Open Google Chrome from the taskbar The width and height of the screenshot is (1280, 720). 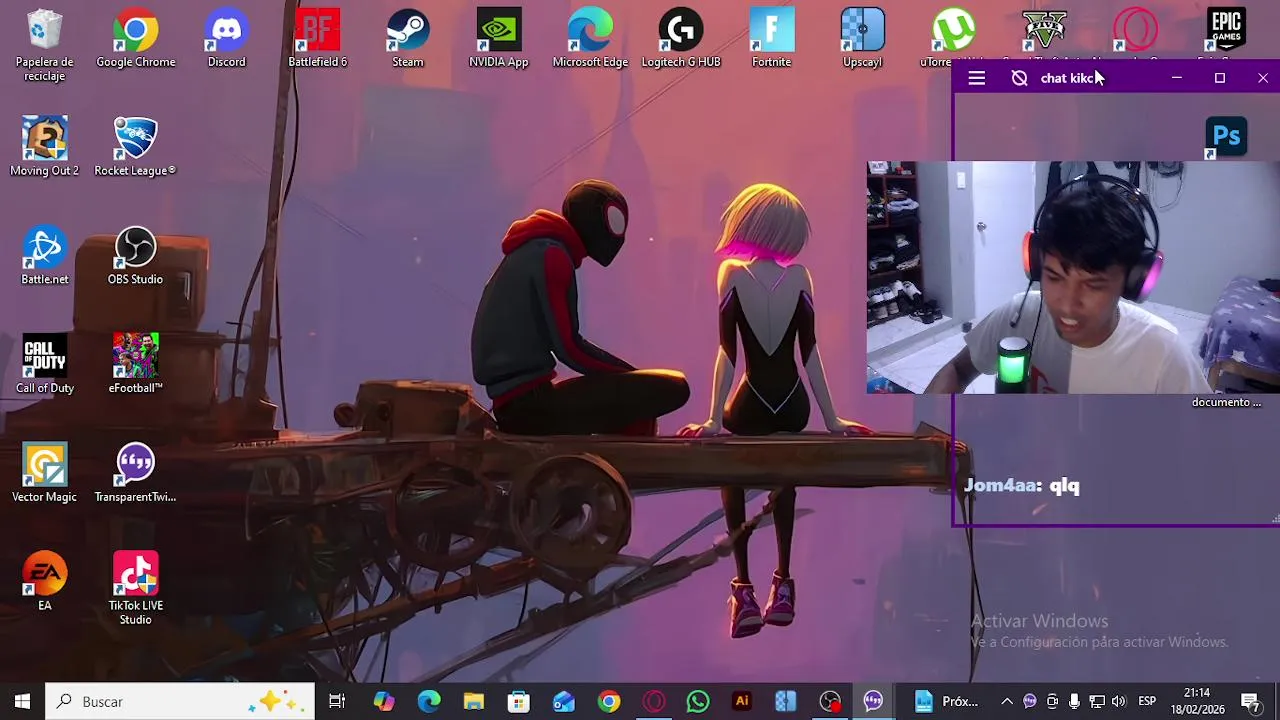pyautogui.click(x=609, y=702)
